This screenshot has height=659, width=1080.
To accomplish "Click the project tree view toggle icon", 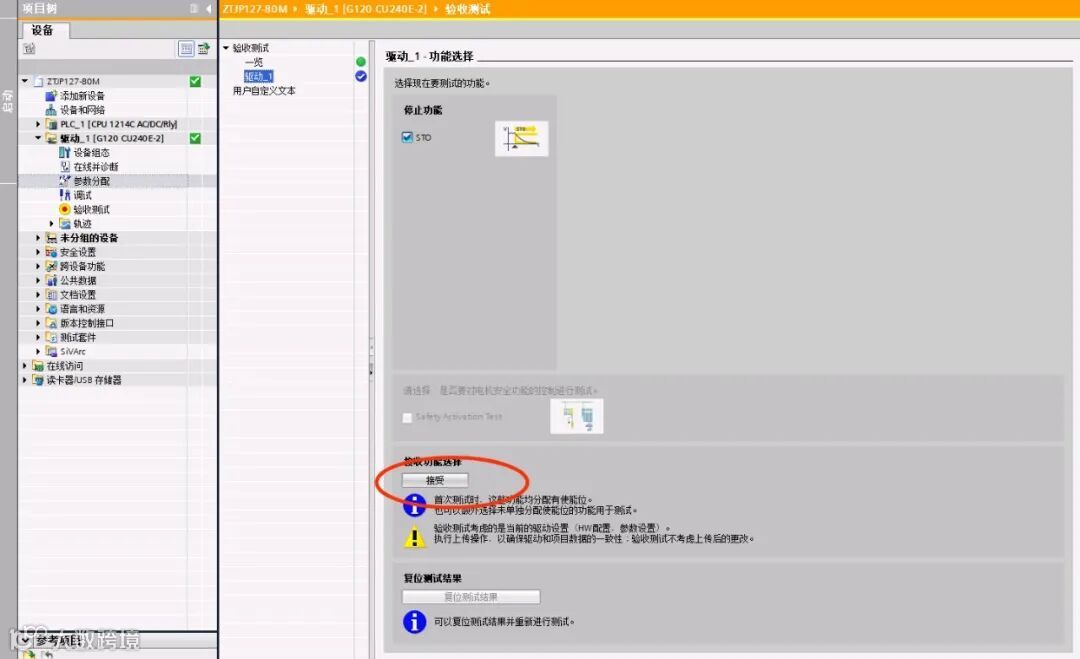I will (x=186, y=48).
